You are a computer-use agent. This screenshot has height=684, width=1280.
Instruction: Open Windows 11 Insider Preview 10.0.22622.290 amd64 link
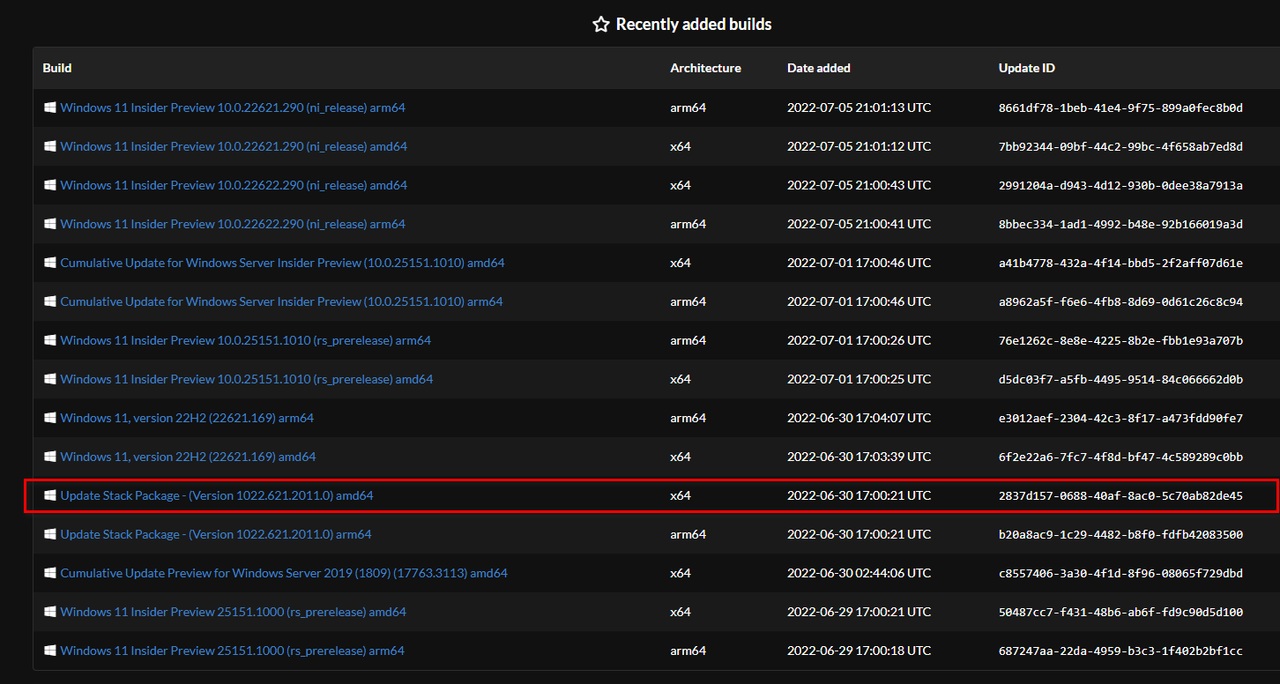point(234,185)
